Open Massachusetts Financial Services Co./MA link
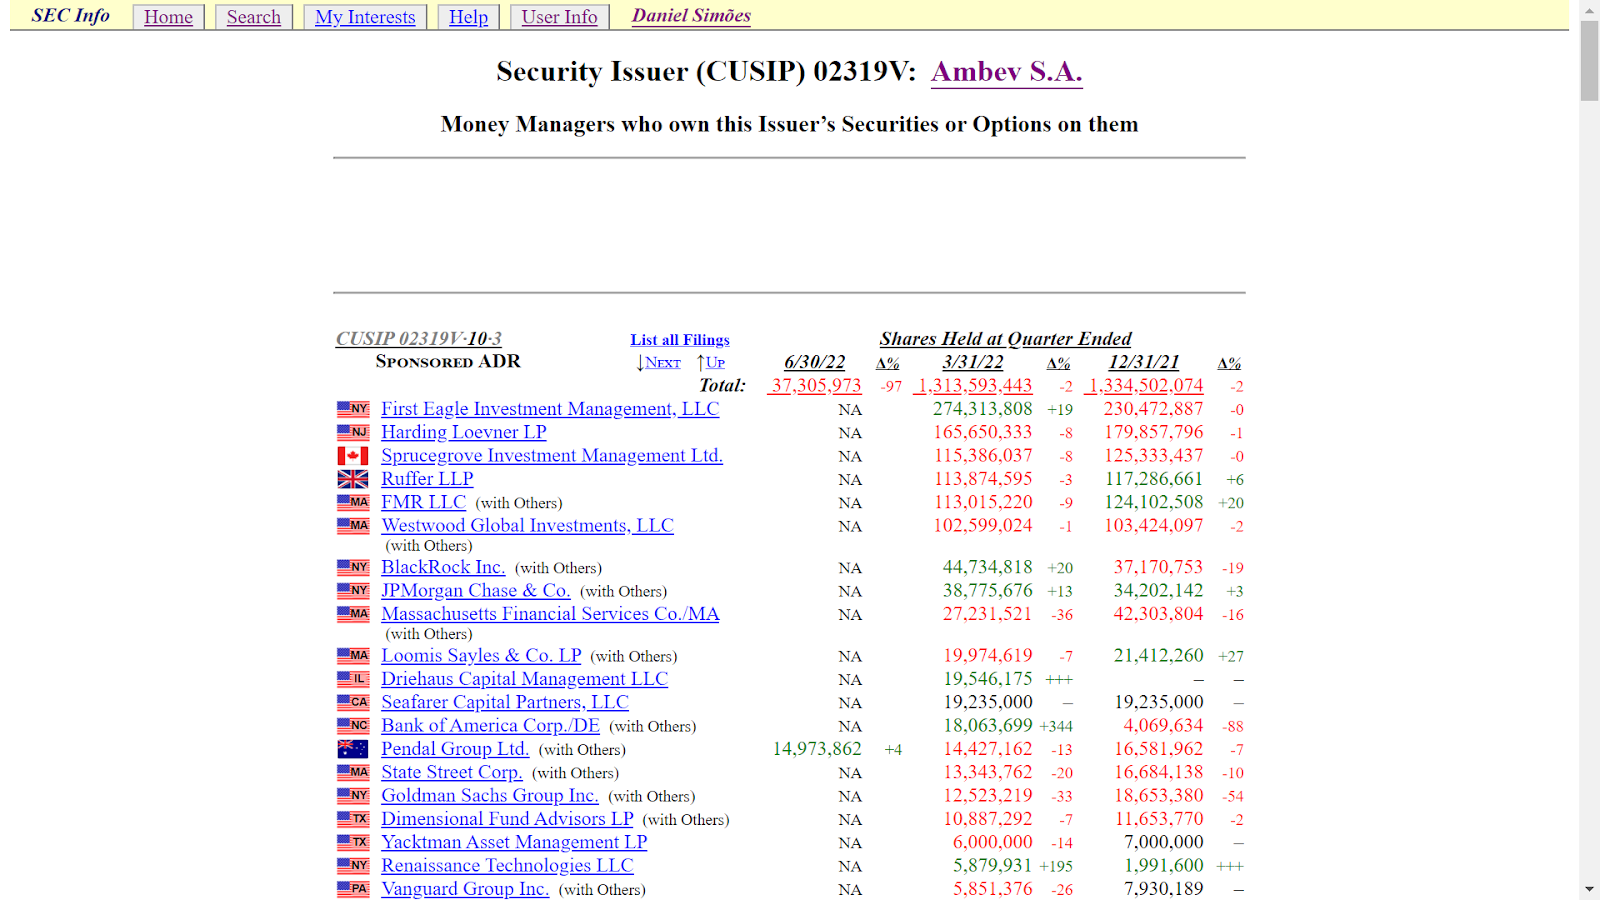Image resolution: width=1600 pixels, height=900 pixels. [550, 614]
